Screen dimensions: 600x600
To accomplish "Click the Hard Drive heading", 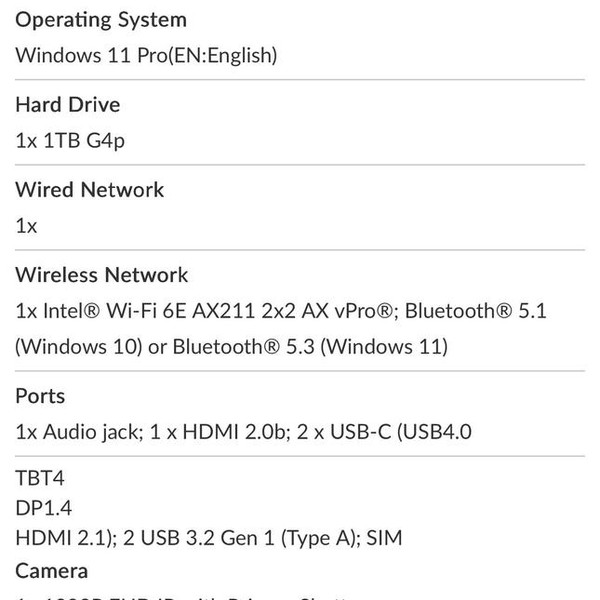I will click(68, 105).
